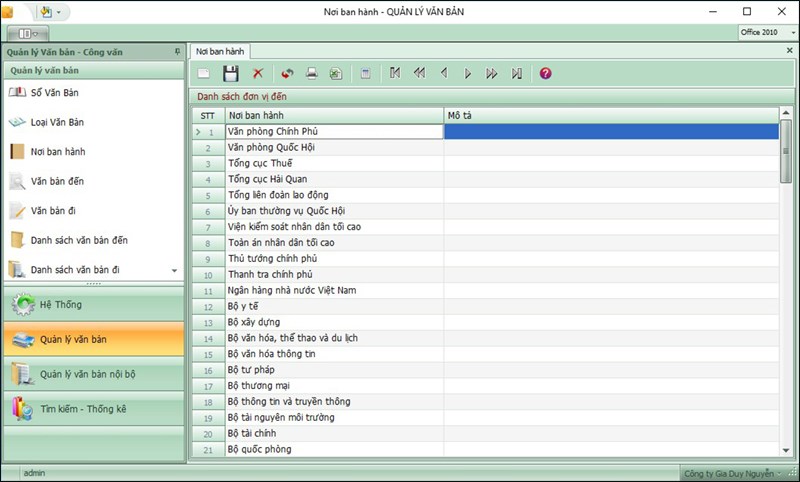The height and width of the screenshot is (482, 800).
Task: Open the Tìm kiếm - Thống kê group
Action: coord(94,408)
